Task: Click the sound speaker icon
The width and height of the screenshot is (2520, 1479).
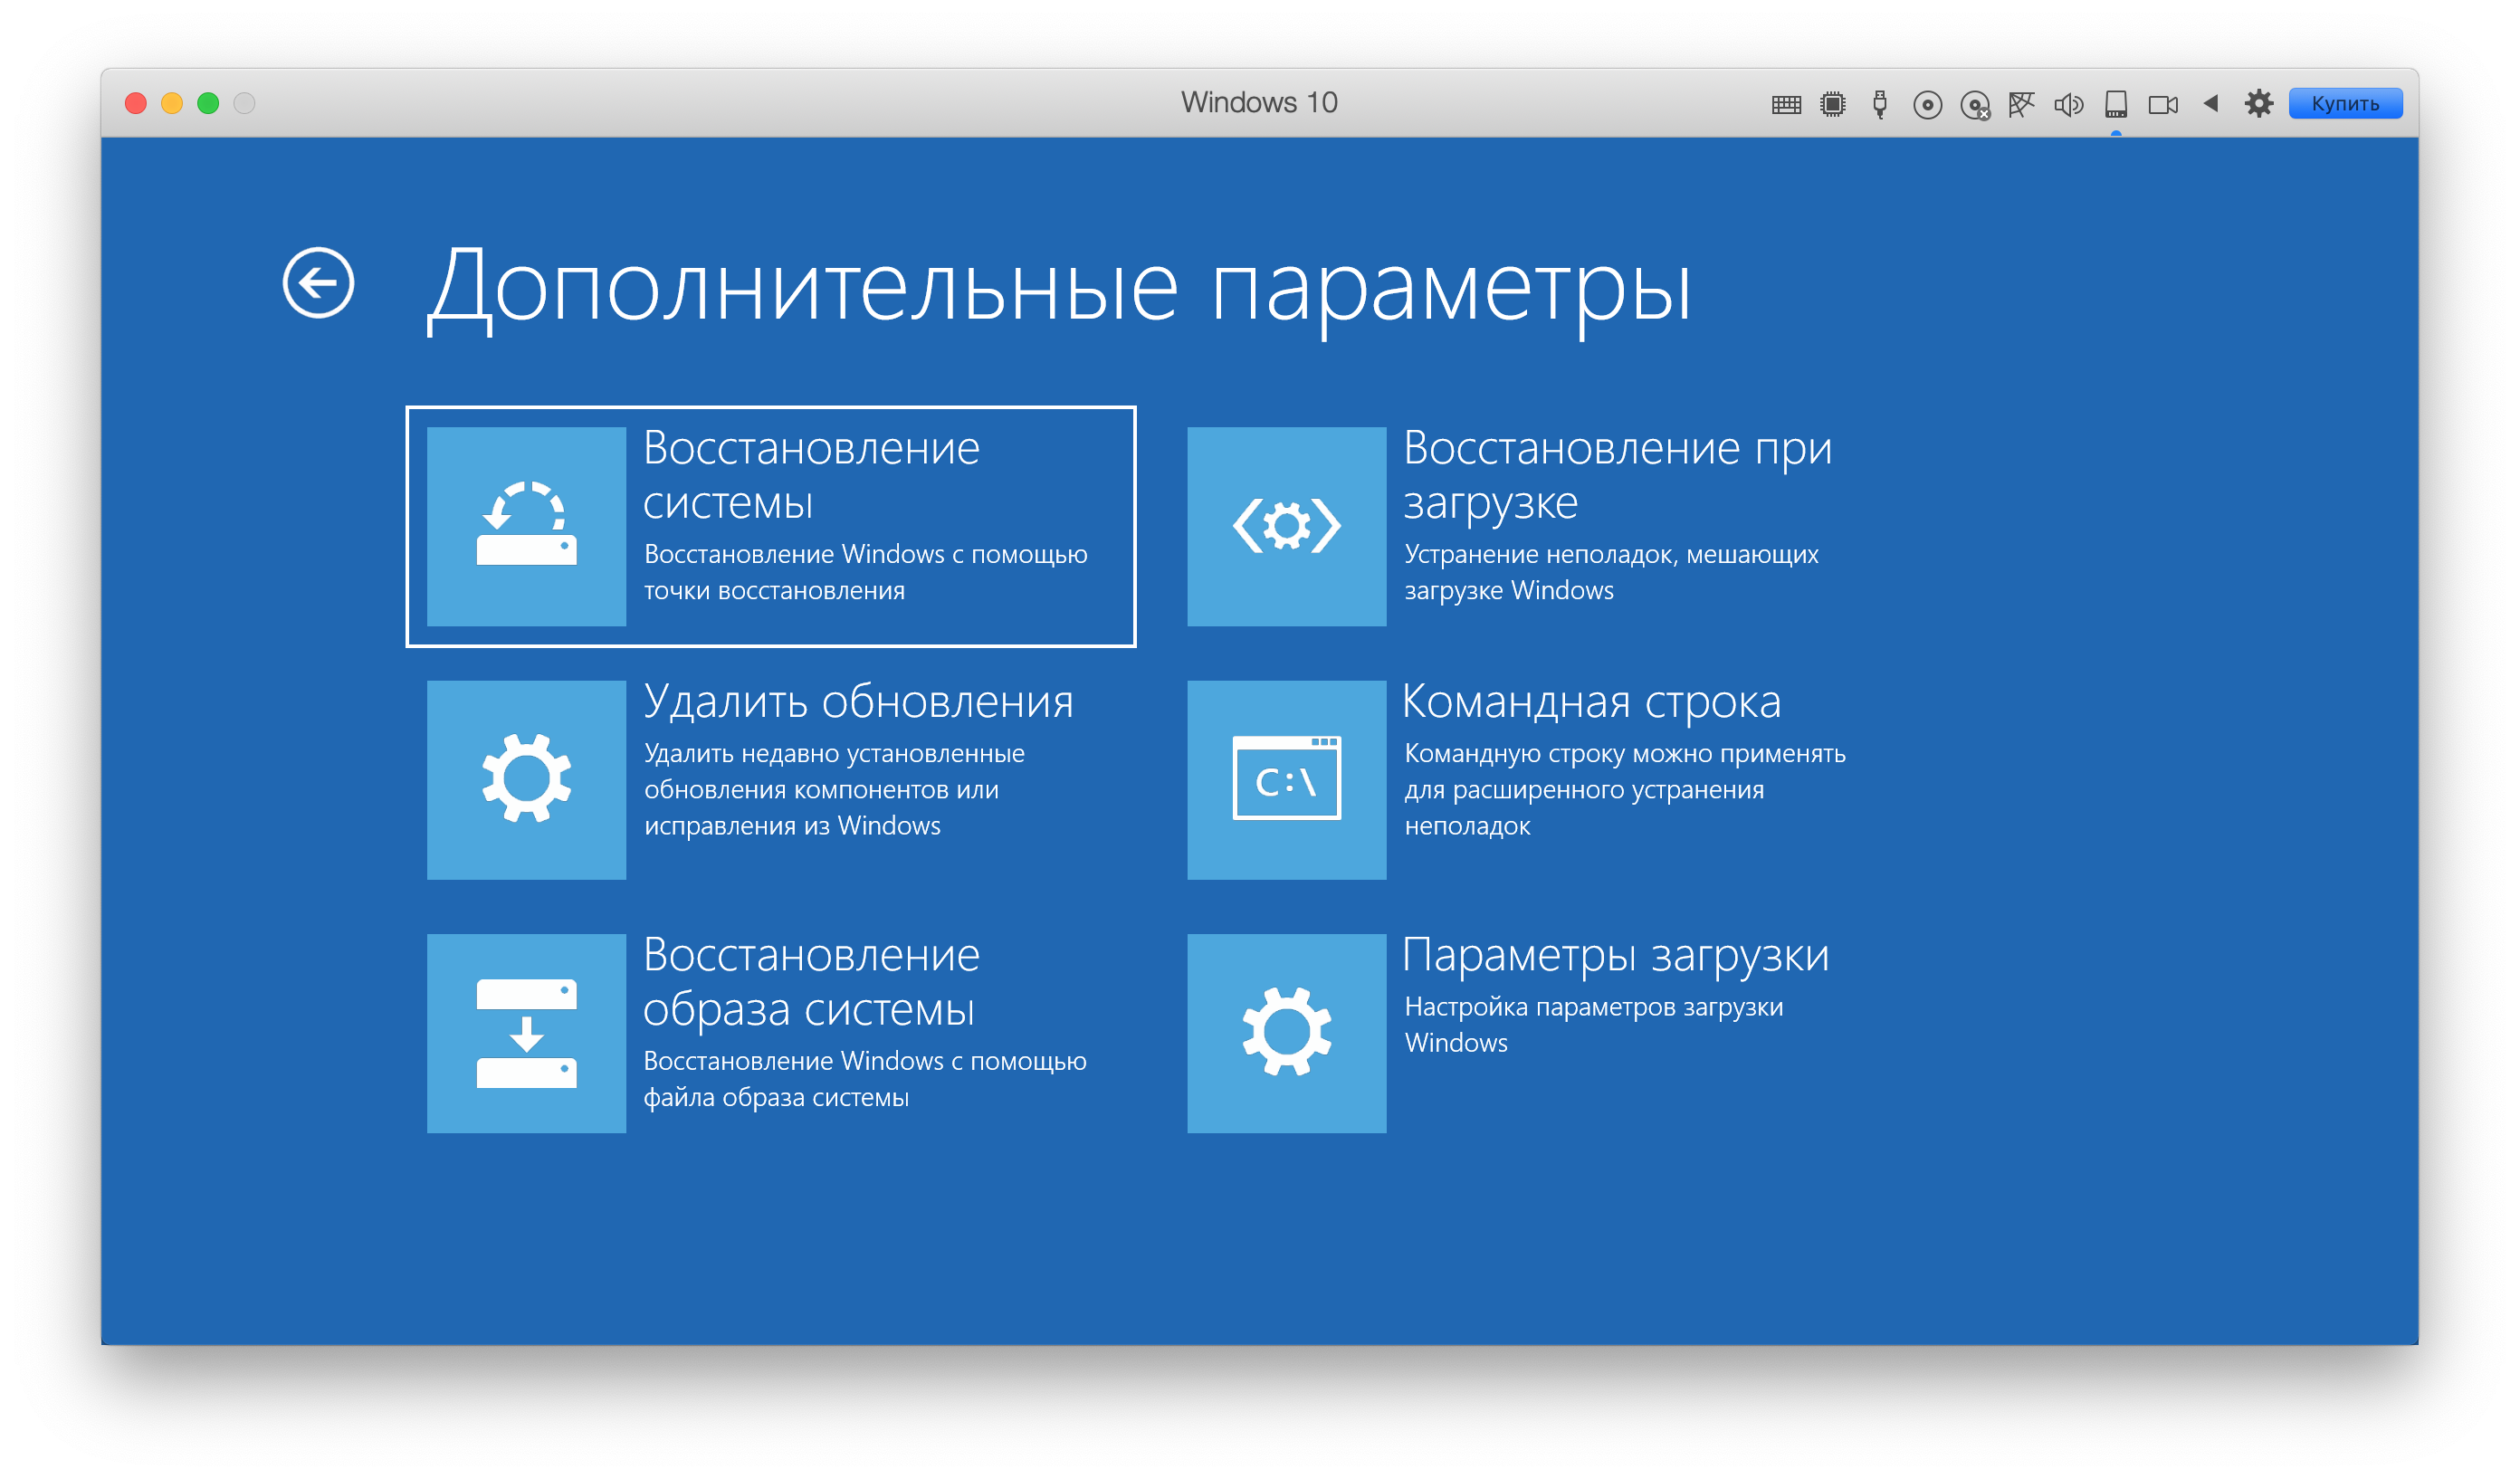Action: [2068, 104]
